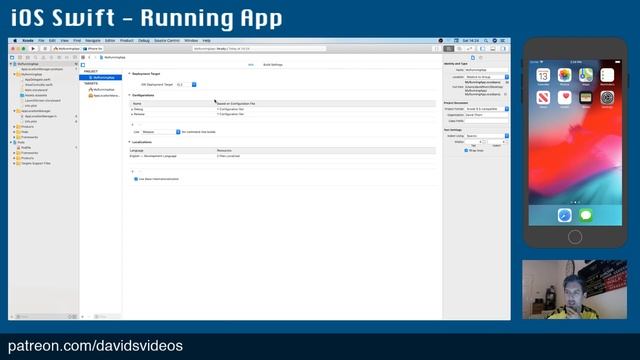Select the iPhone Xs run destination

click(93, 49)
